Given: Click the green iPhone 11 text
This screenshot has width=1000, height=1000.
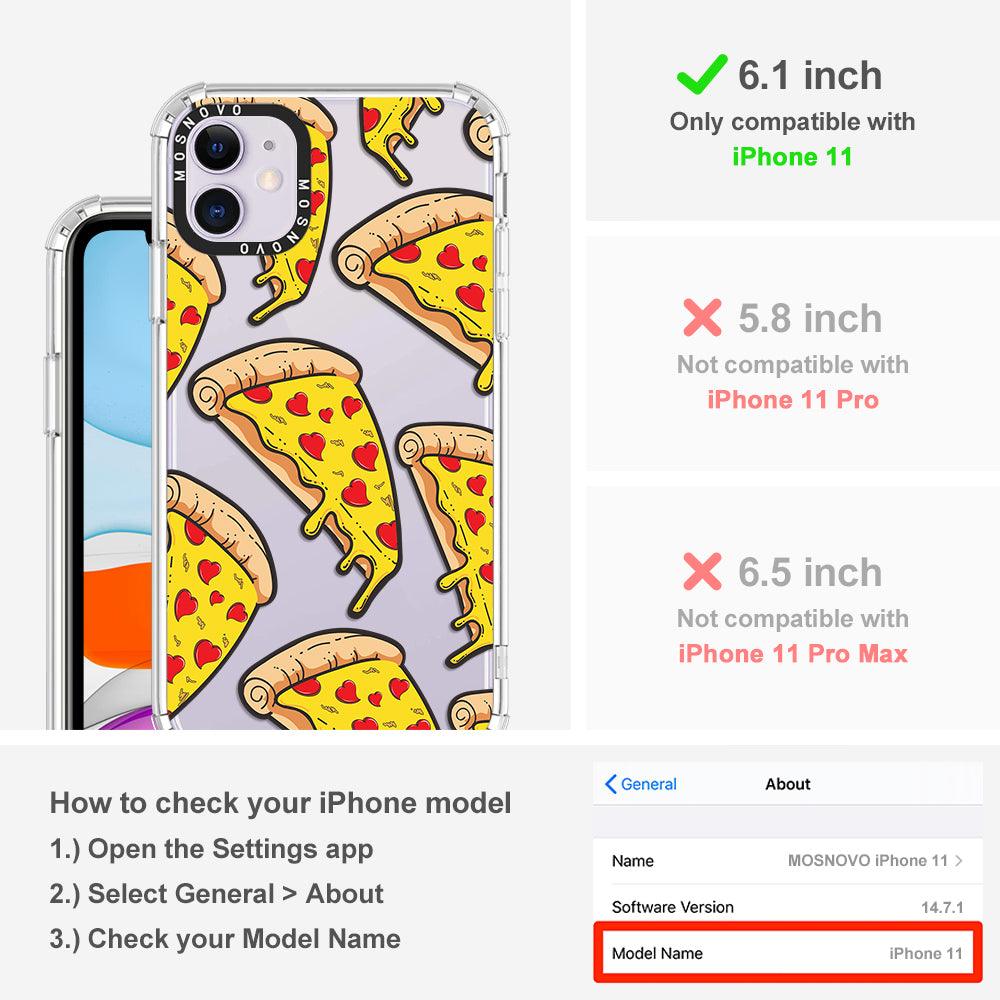Looking at the screenshot, I should 792,157.
